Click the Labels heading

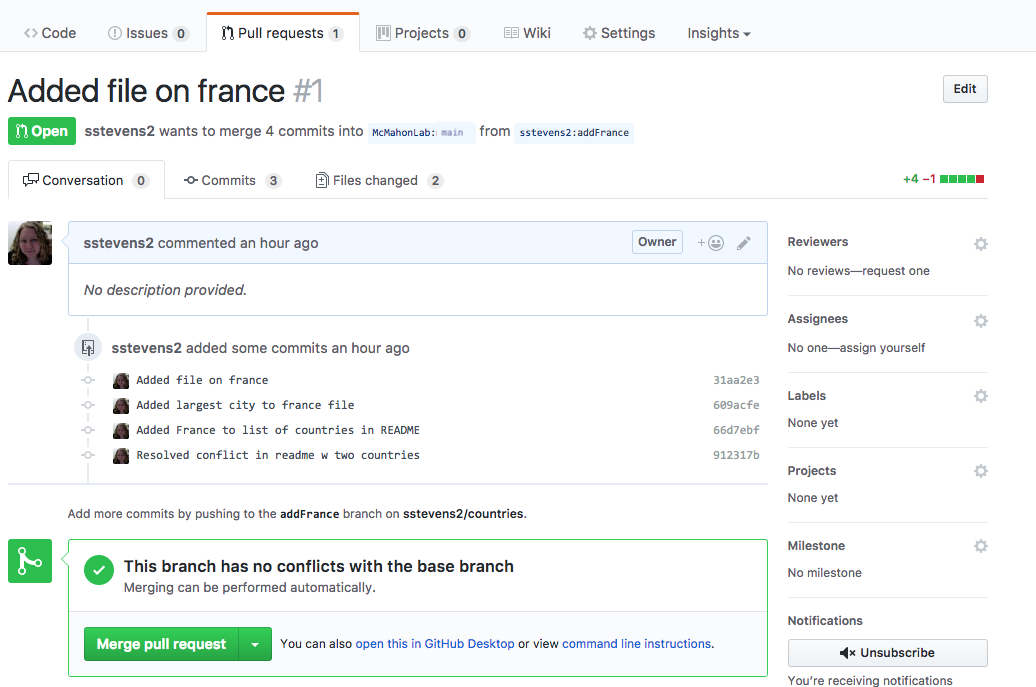click(807, 396)
